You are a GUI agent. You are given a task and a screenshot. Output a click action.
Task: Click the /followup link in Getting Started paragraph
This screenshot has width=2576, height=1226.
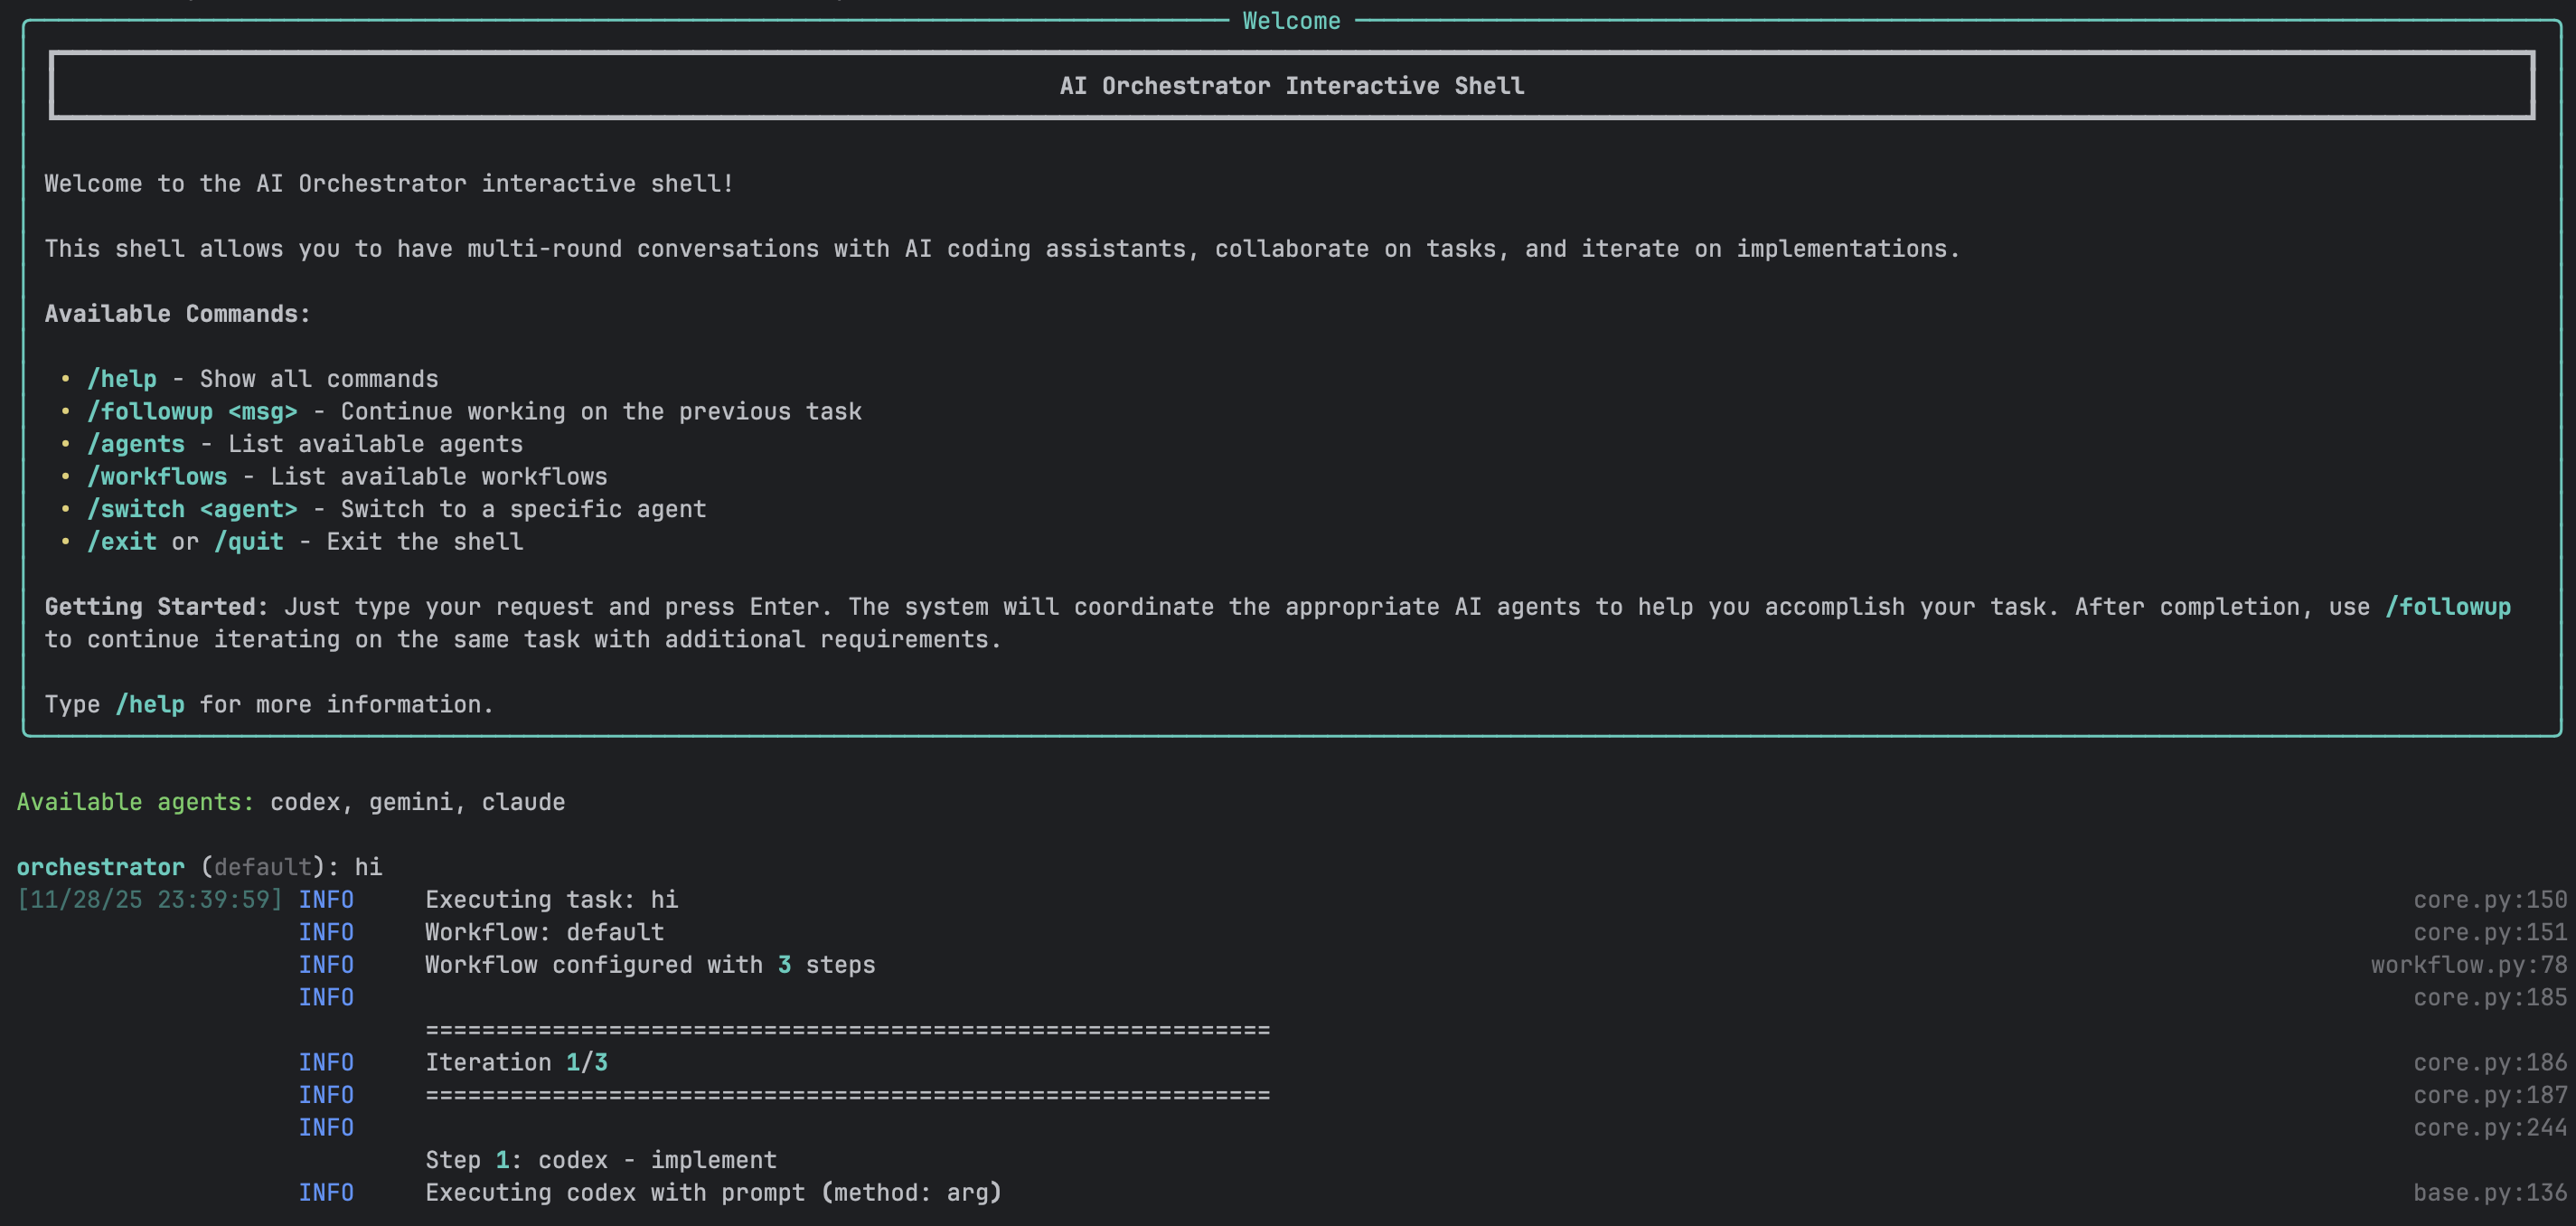coord(2448,606)
